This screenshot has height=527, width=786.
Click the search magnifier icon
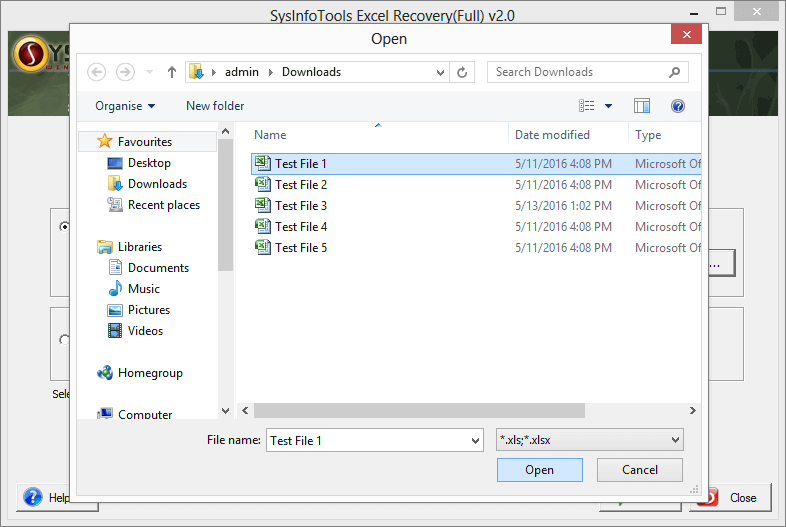[x=676, y=72]
